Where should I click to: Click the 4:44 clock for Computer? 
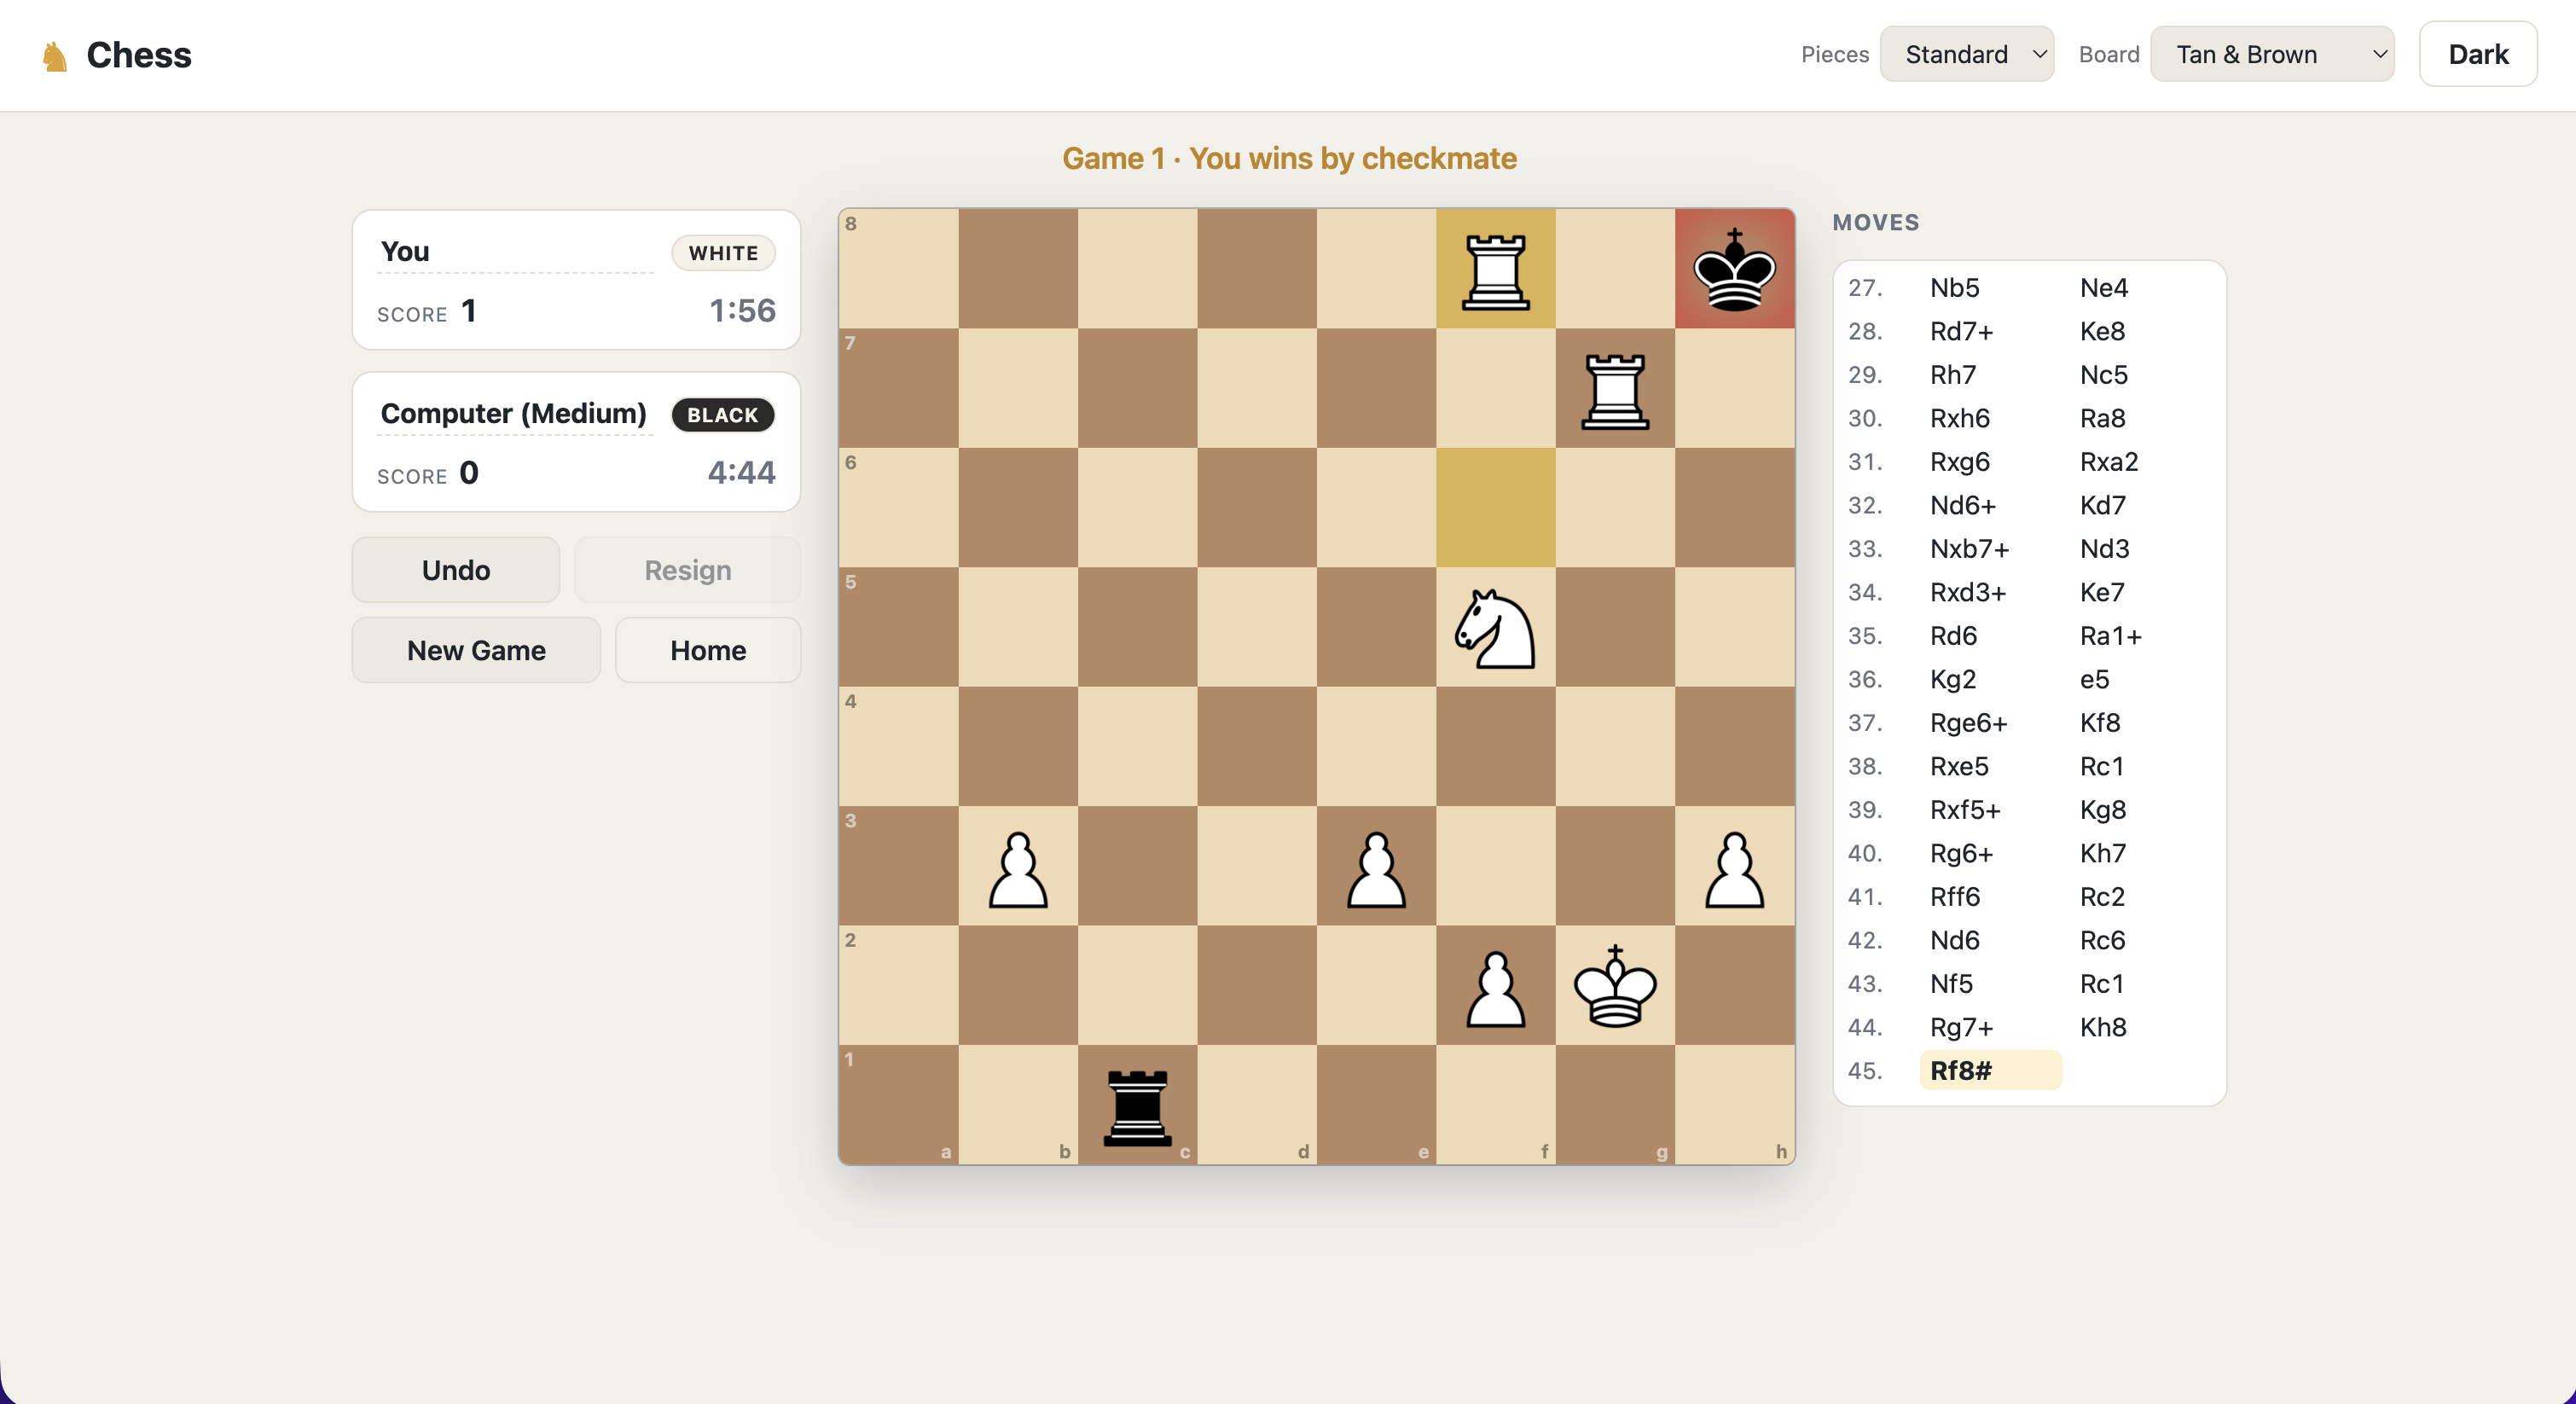[x=741, y=473]
